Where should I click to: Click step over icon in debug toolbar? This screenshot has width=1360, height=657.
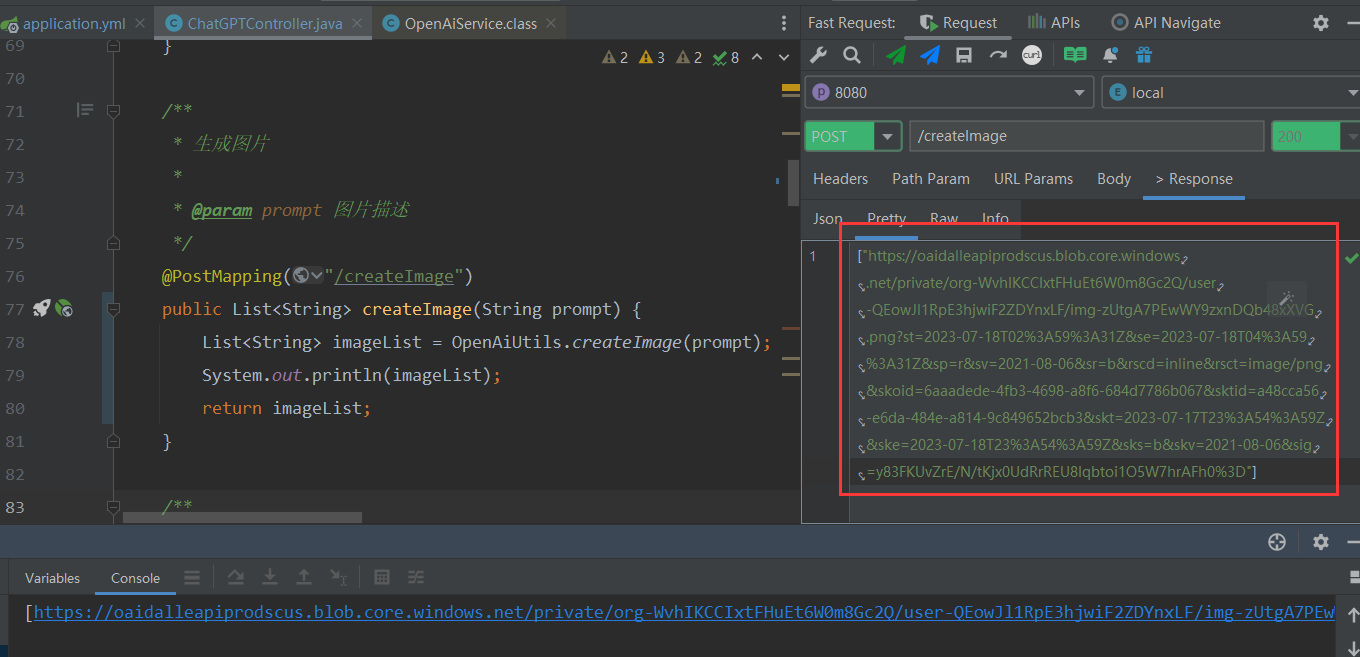pos(236,577)
